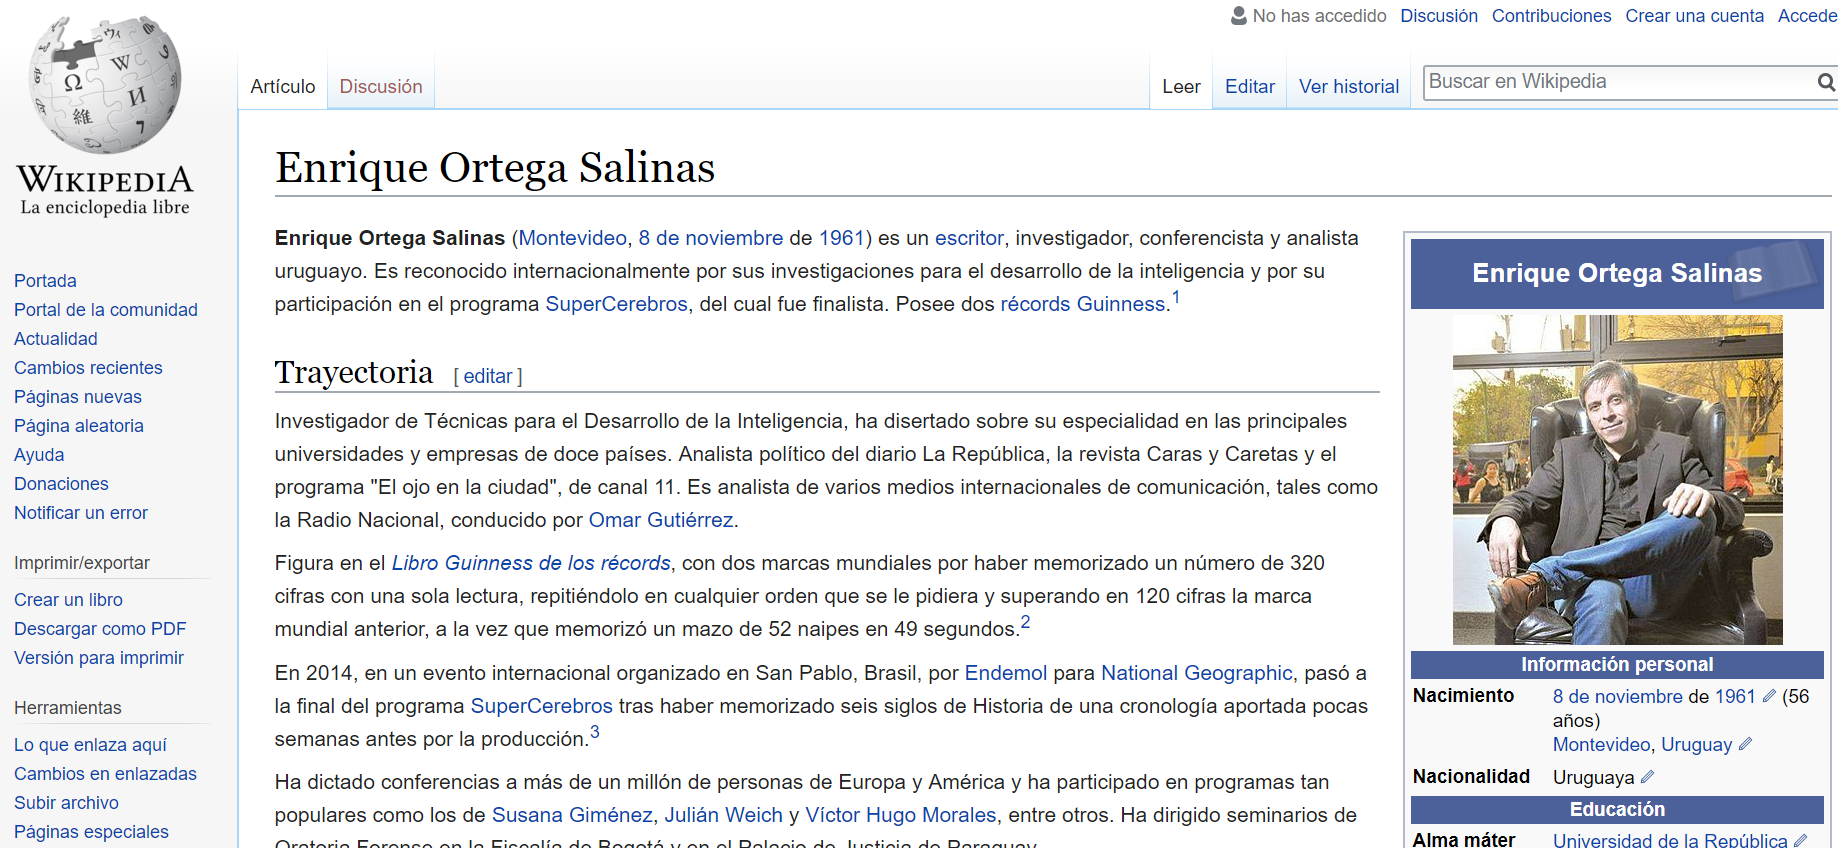The image size is (1838, 848).
Task: Open Versión para imprimir
Action: pyautogui.click(x=99, y=658)
